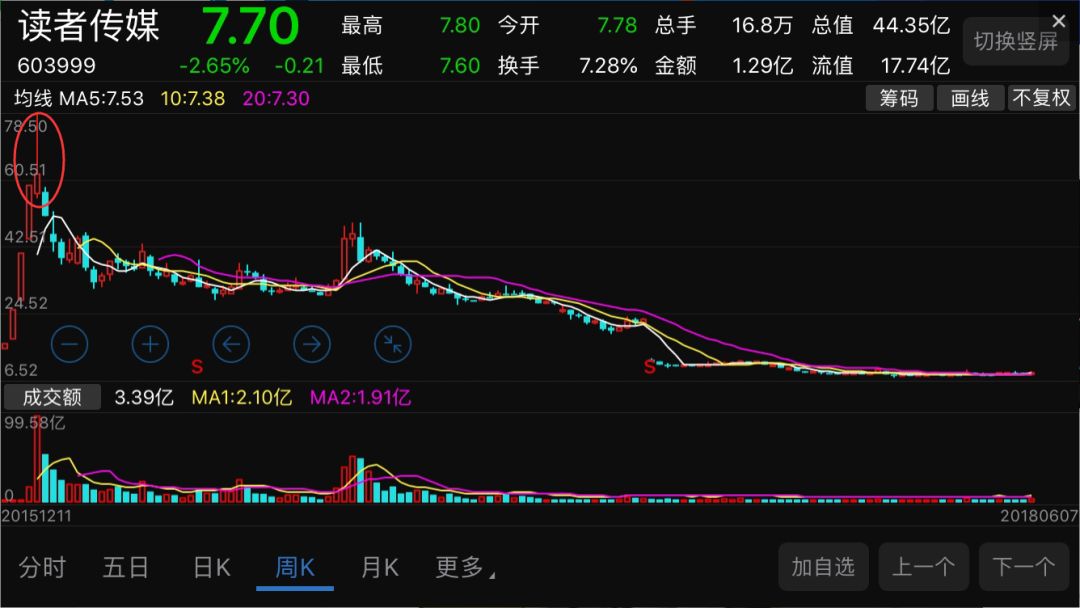The width and height of the screenshot is (1080, 608).
Task: Select the 周K tab
Action: (x=295, y=567)
